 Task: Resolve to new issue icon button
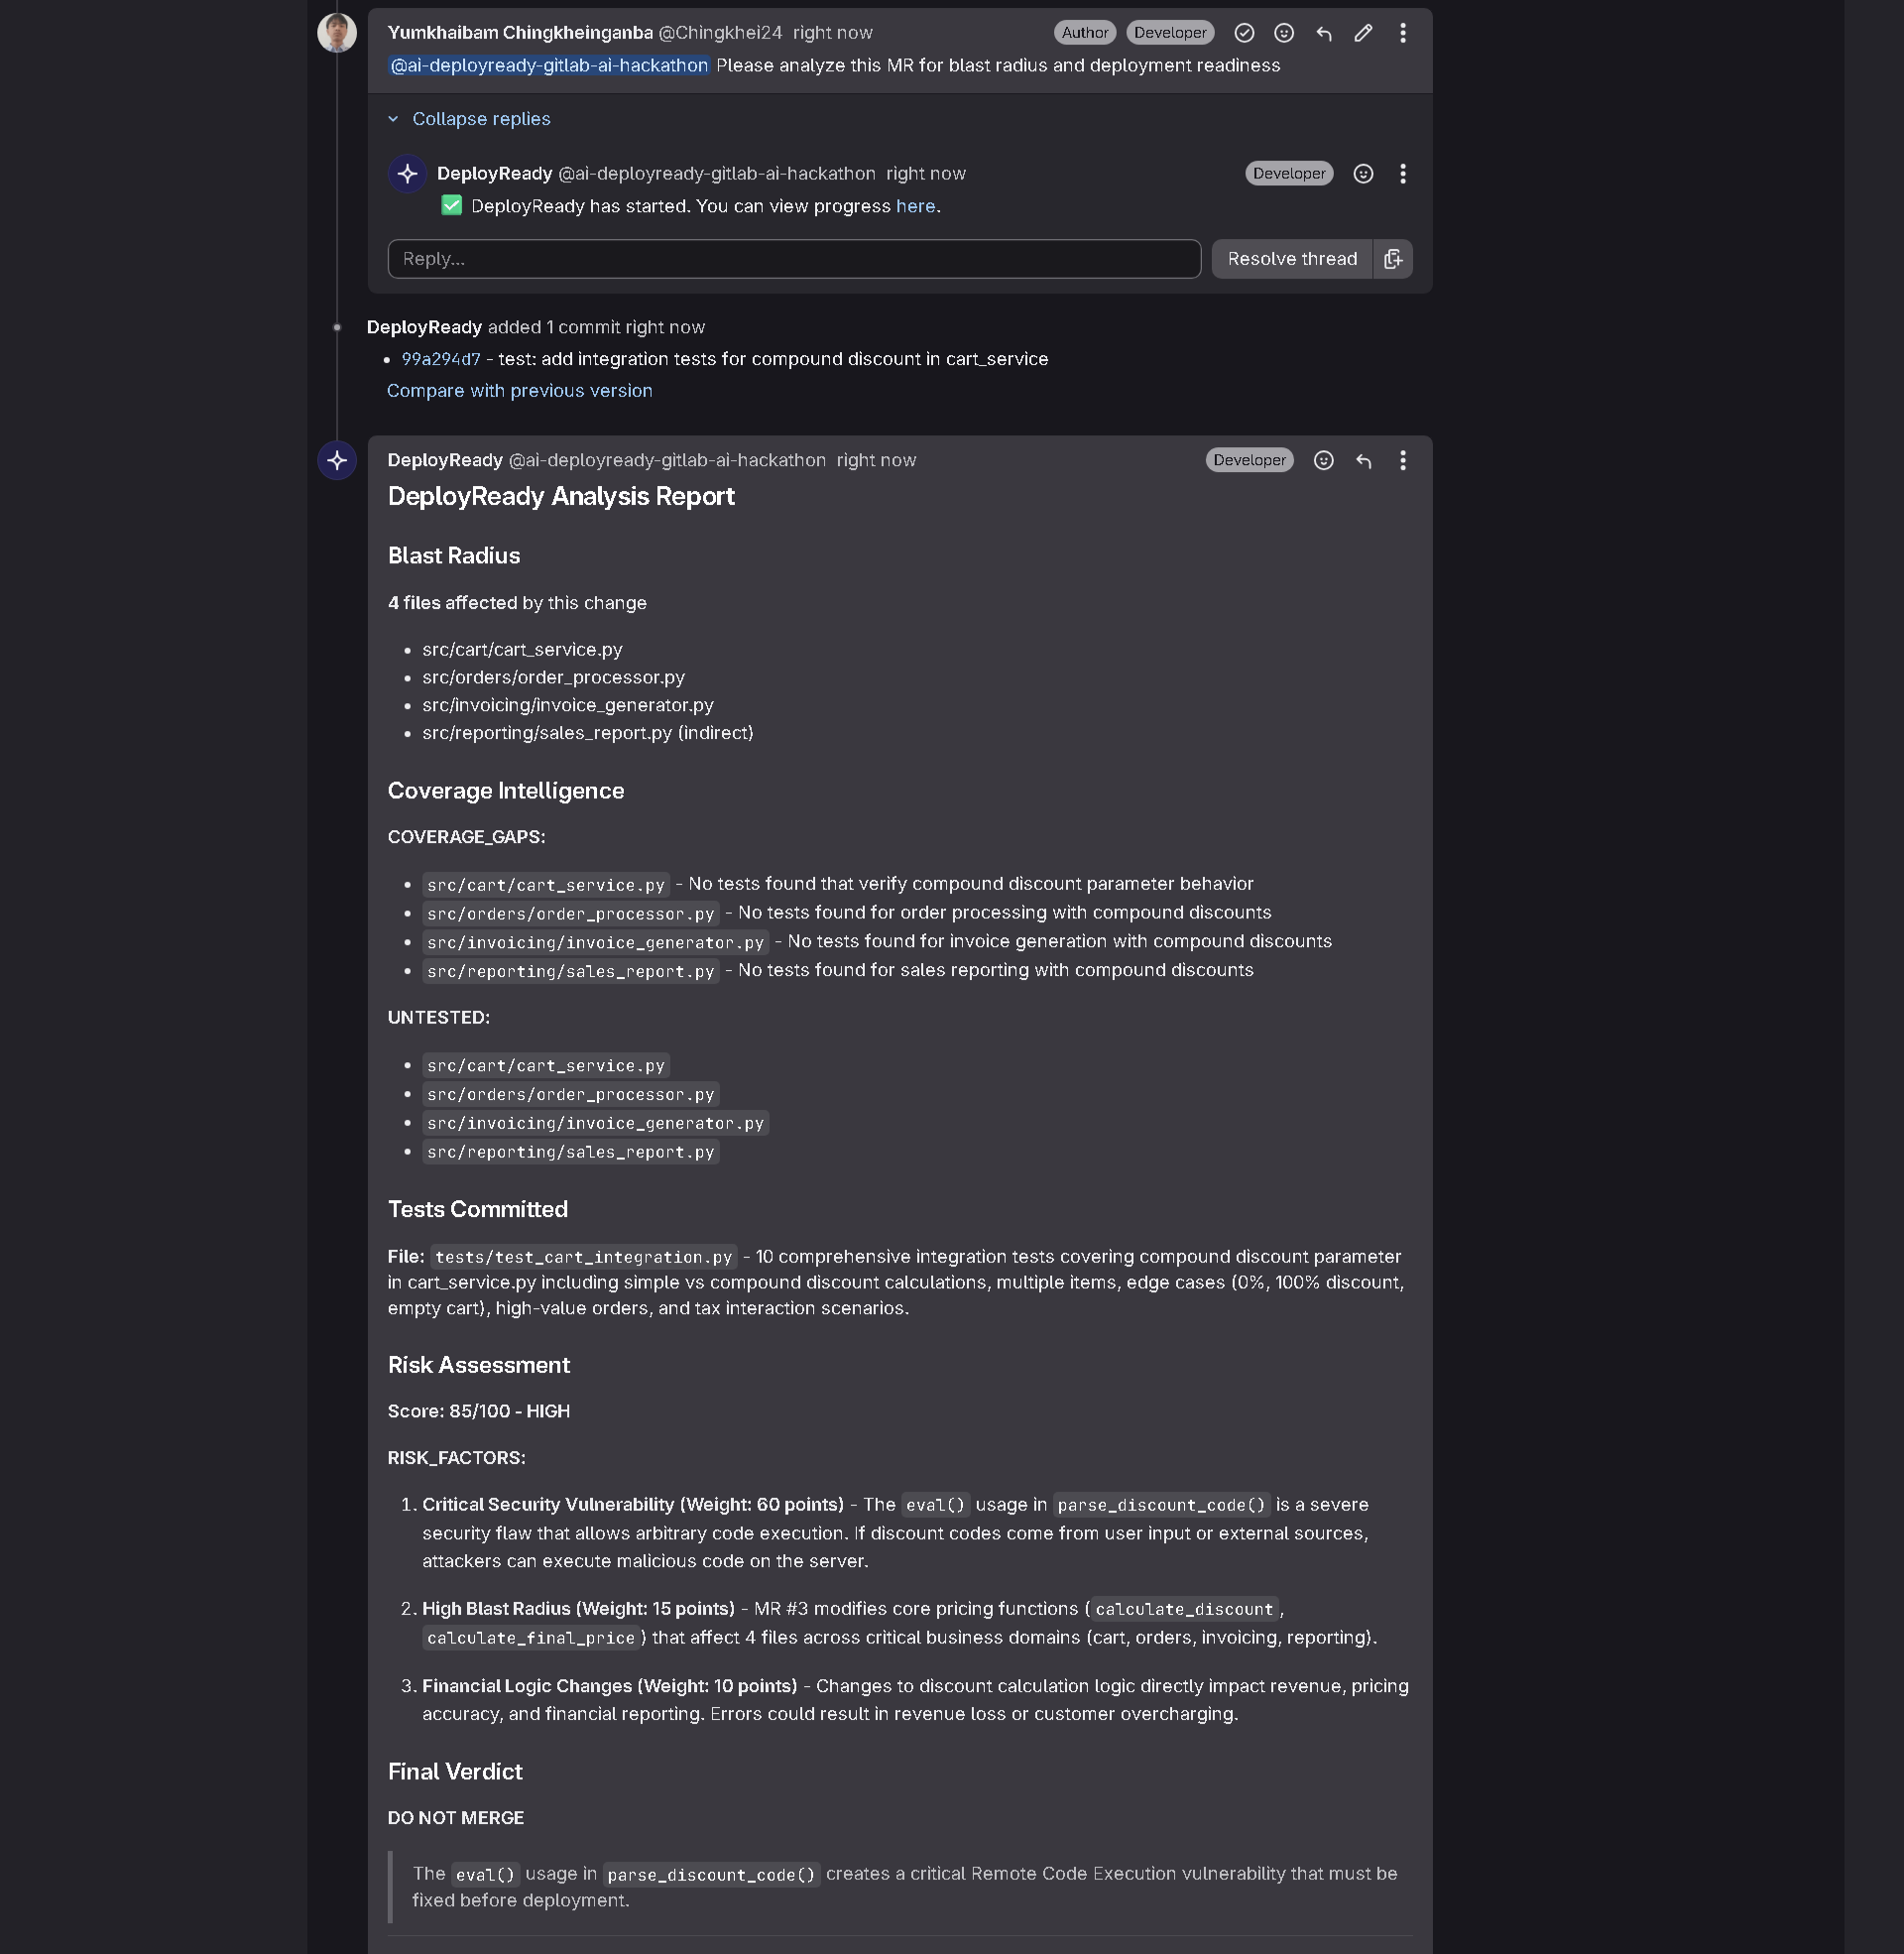coord(1393,259)
